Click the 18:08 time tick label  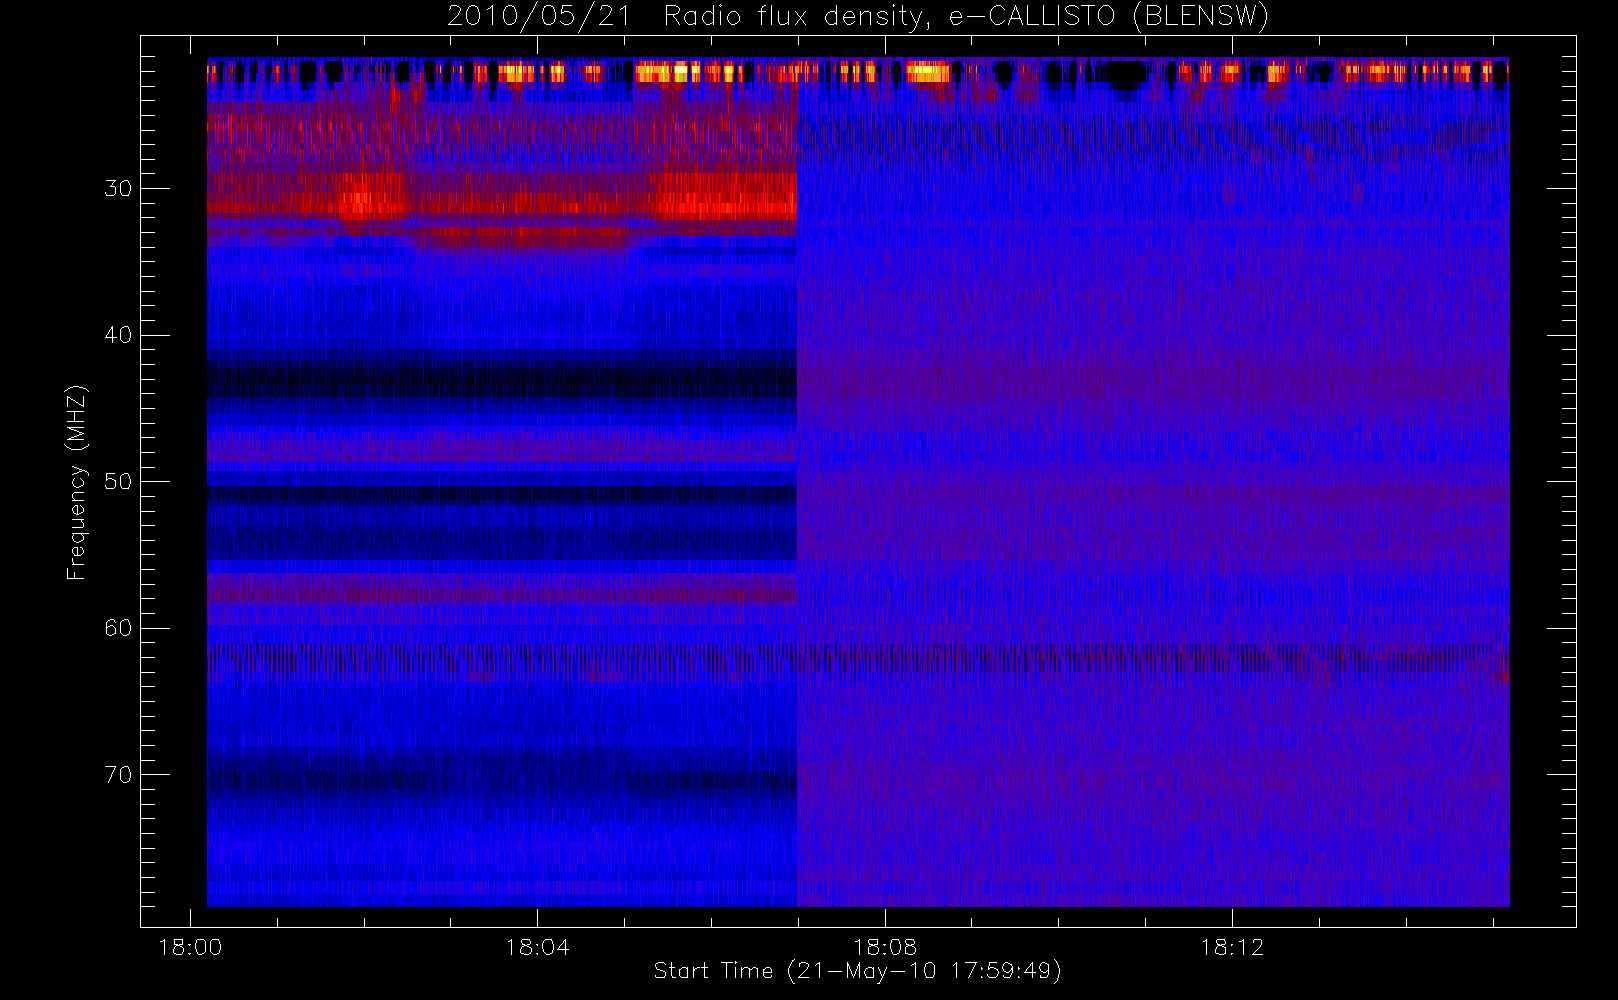884,947
